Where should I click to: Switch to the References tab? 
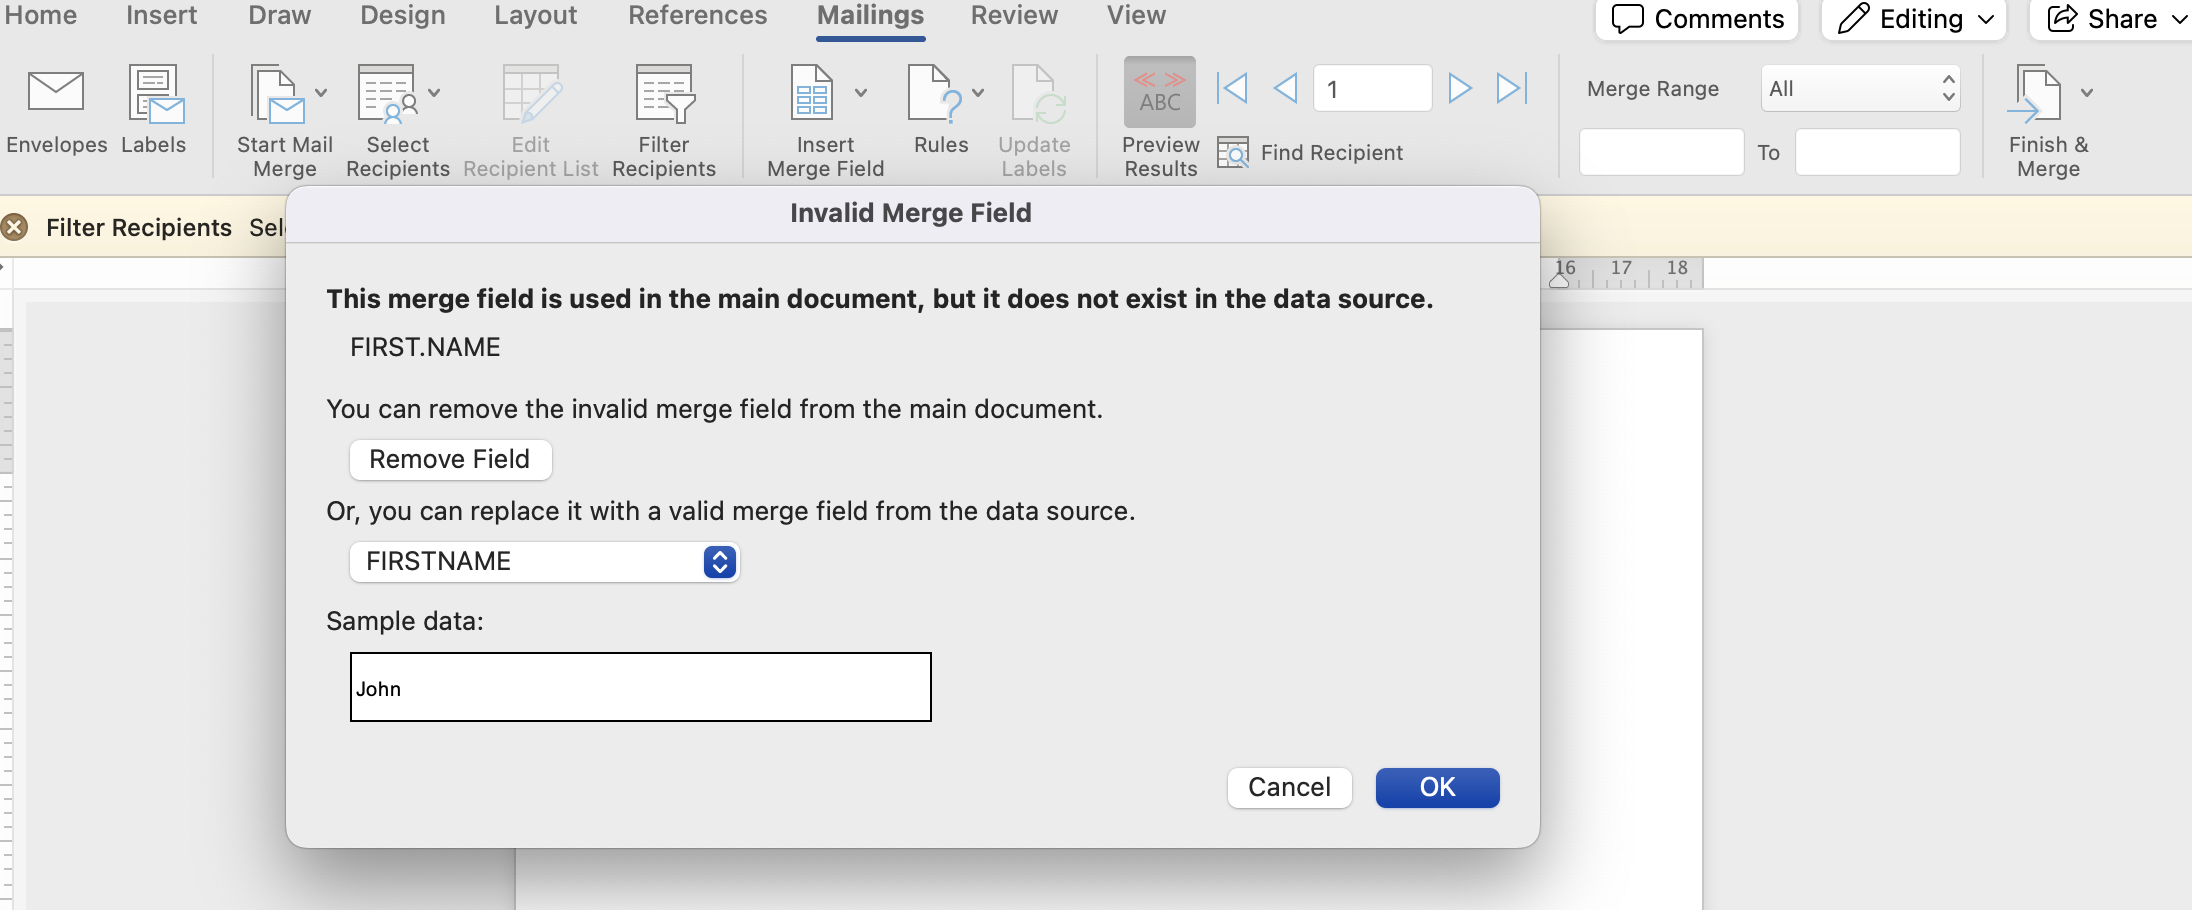pos(698,15)
